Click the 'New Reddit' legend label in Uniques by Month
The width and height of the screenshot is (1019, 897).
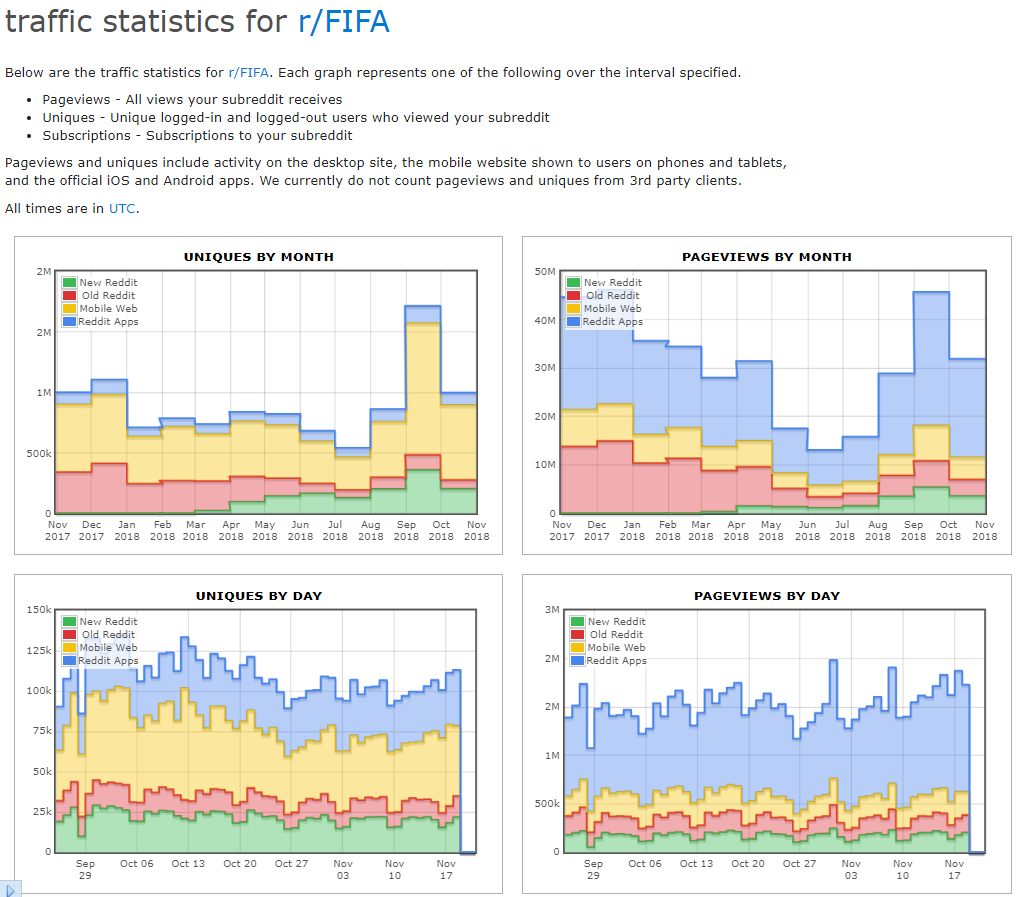109,283
